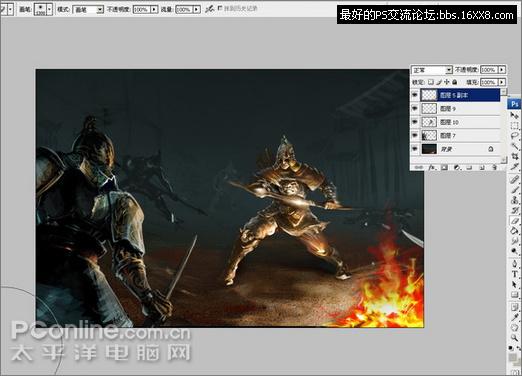Screen dimensions: 522x376
Task: Hide the 图层 5 副本 layer
Action: (x=415, y=95)
